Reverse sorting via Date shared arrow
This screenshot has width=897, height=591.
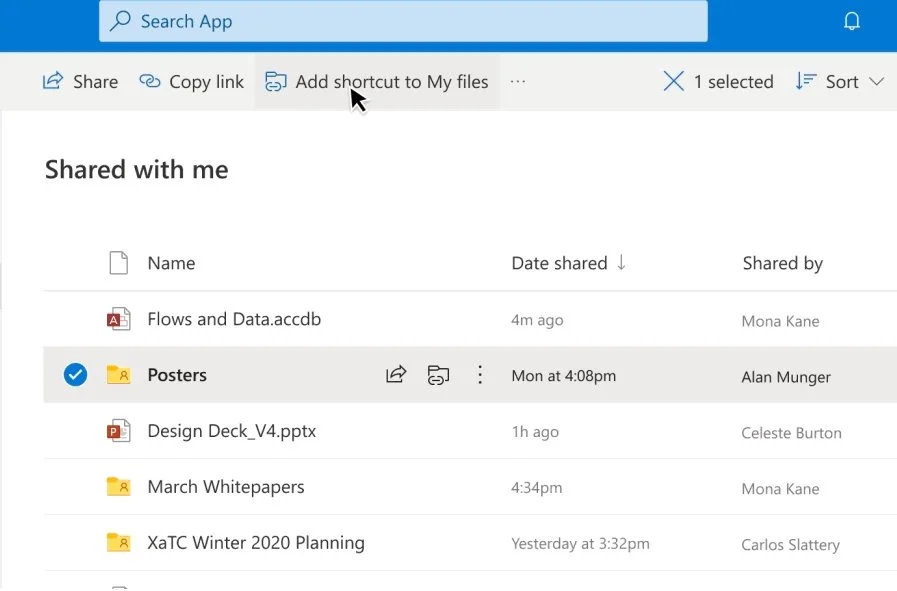point(622,263)
